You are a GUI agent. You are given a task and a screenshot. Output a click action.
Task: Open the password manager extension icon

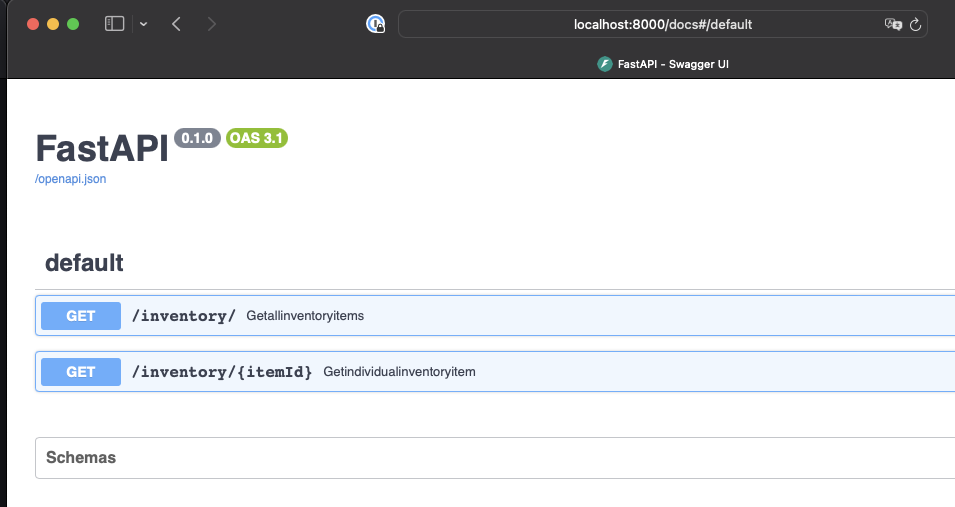point(375,24)
